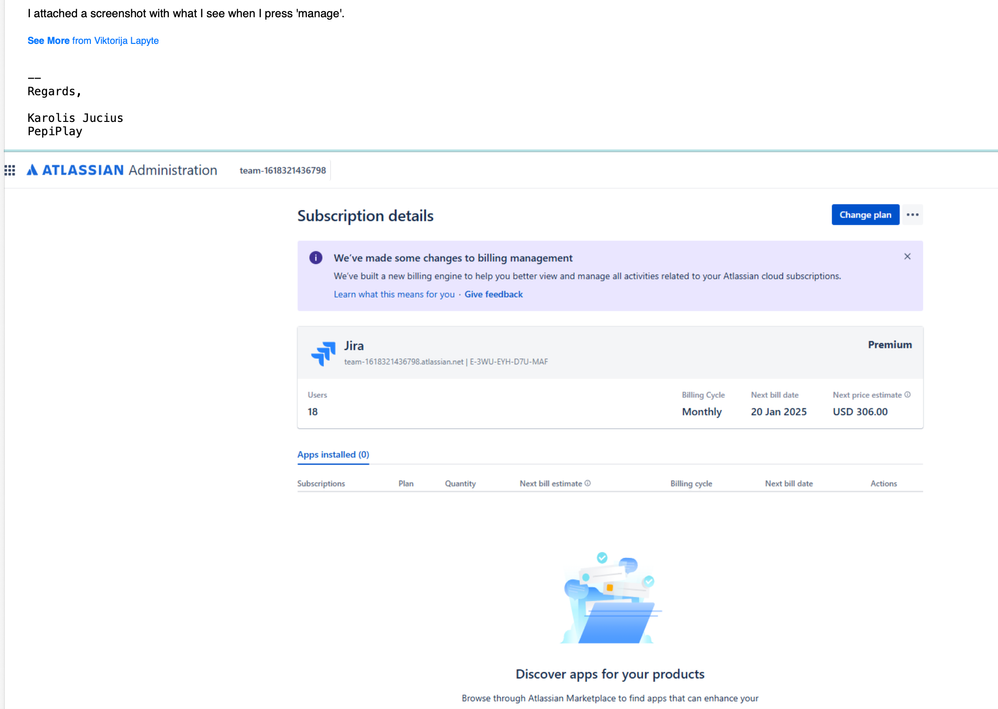Dismiss the billing management banner
The height and width of the screenshot is (709, 998).
click(x=907, y=256)
